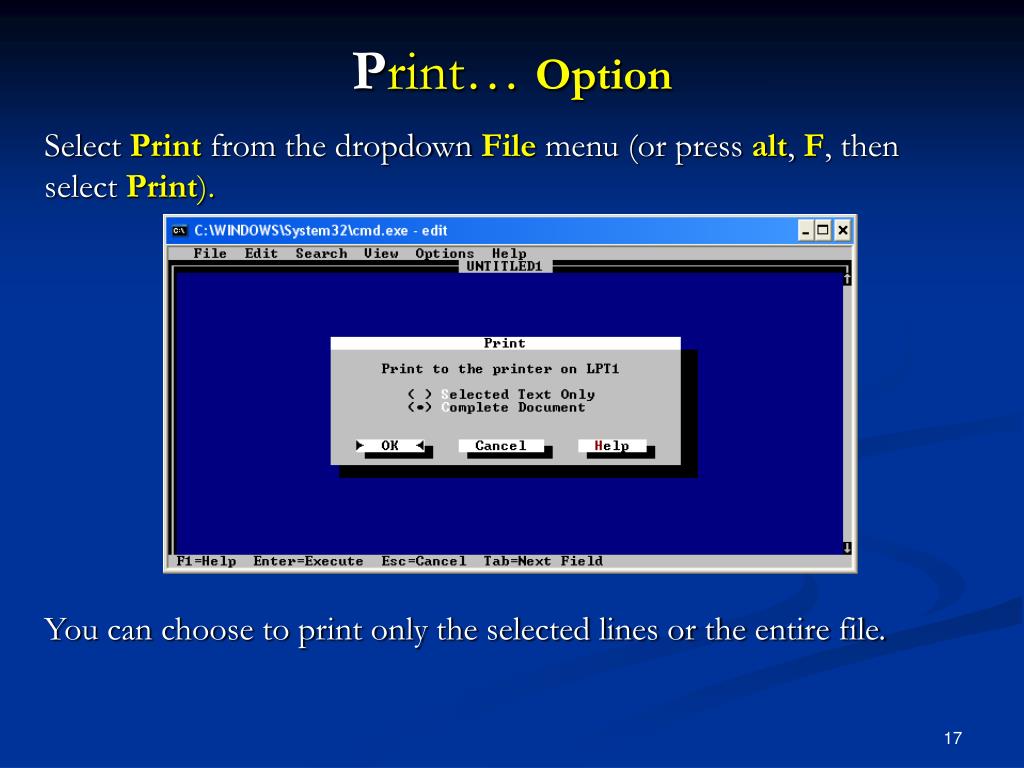The width and height of the screenshot is (1024, 768).
Task: Close the cmd.exe window
Action: 843,231
